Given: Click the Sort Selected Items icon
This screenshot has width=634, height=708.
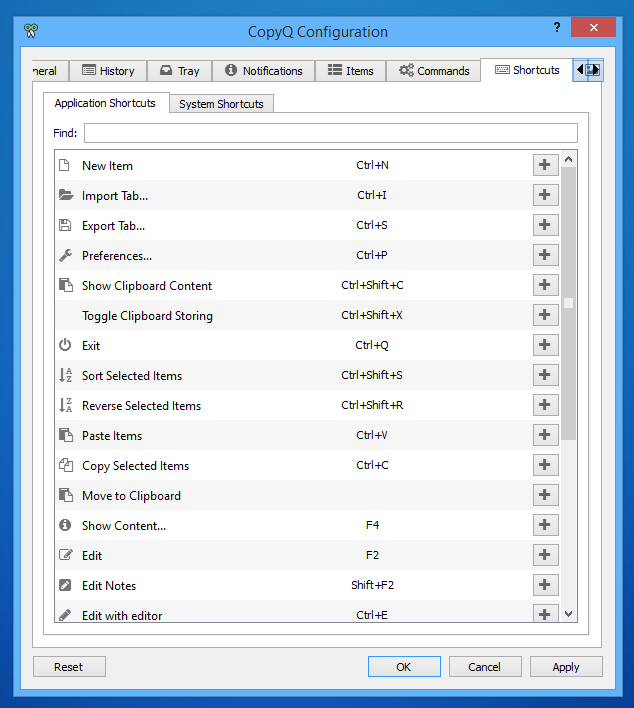Looking at the screenshot, I should [x=65, y=375].
